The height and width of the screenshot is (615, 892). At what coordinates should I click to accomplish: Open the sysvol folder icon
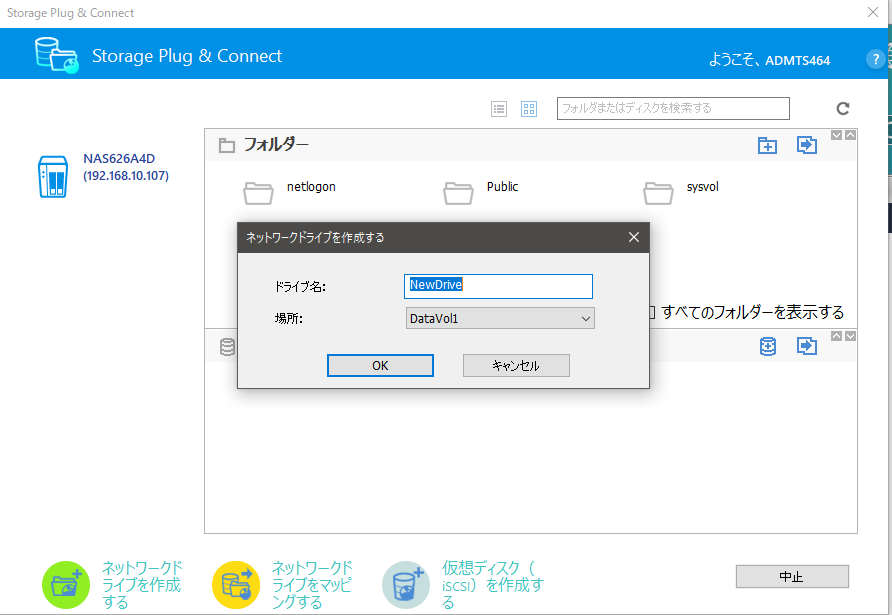pyautogui.click(x=658, y=193)
